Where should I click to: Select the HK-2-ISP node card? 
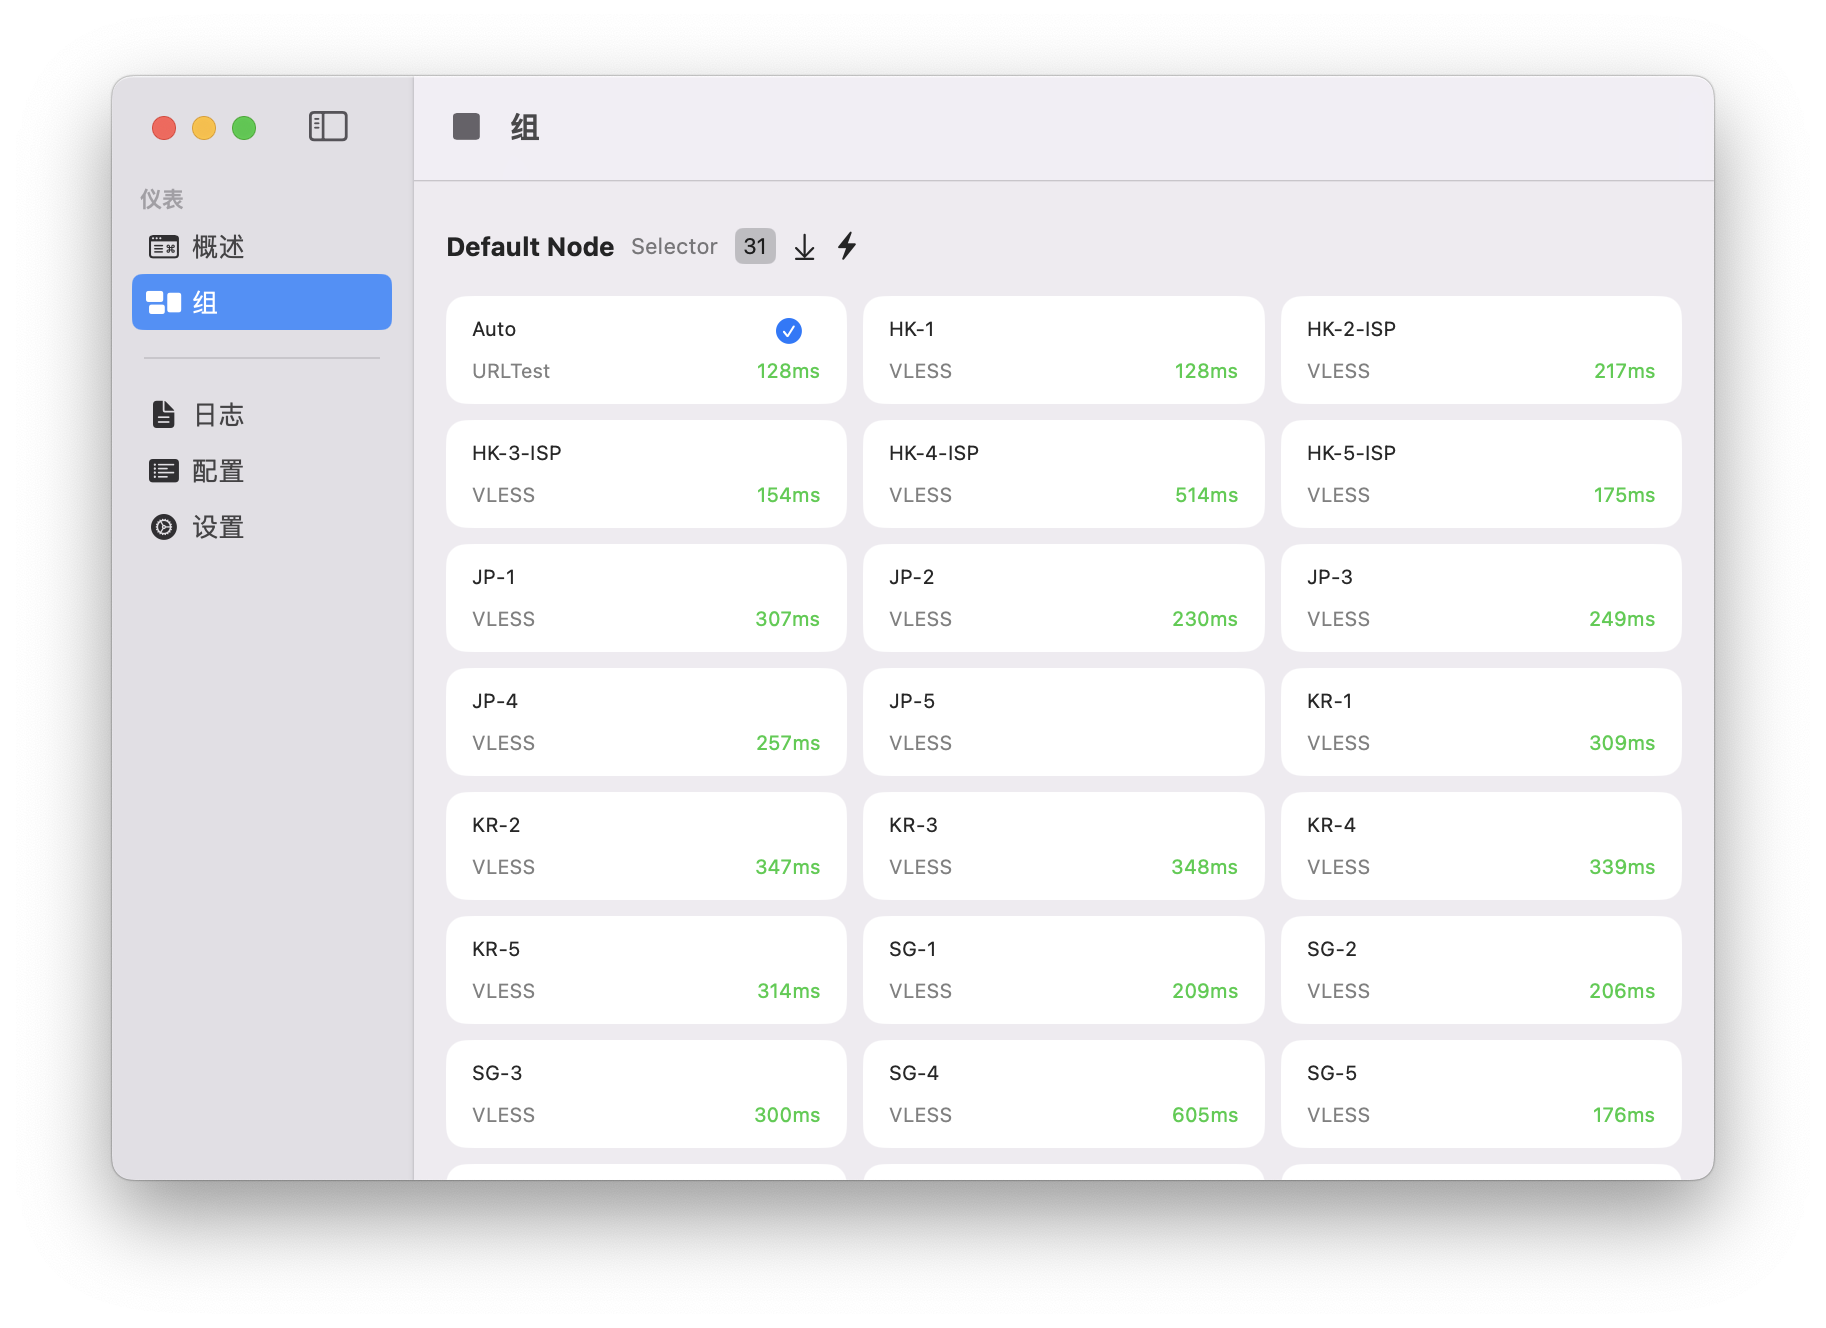point(1481,350)
